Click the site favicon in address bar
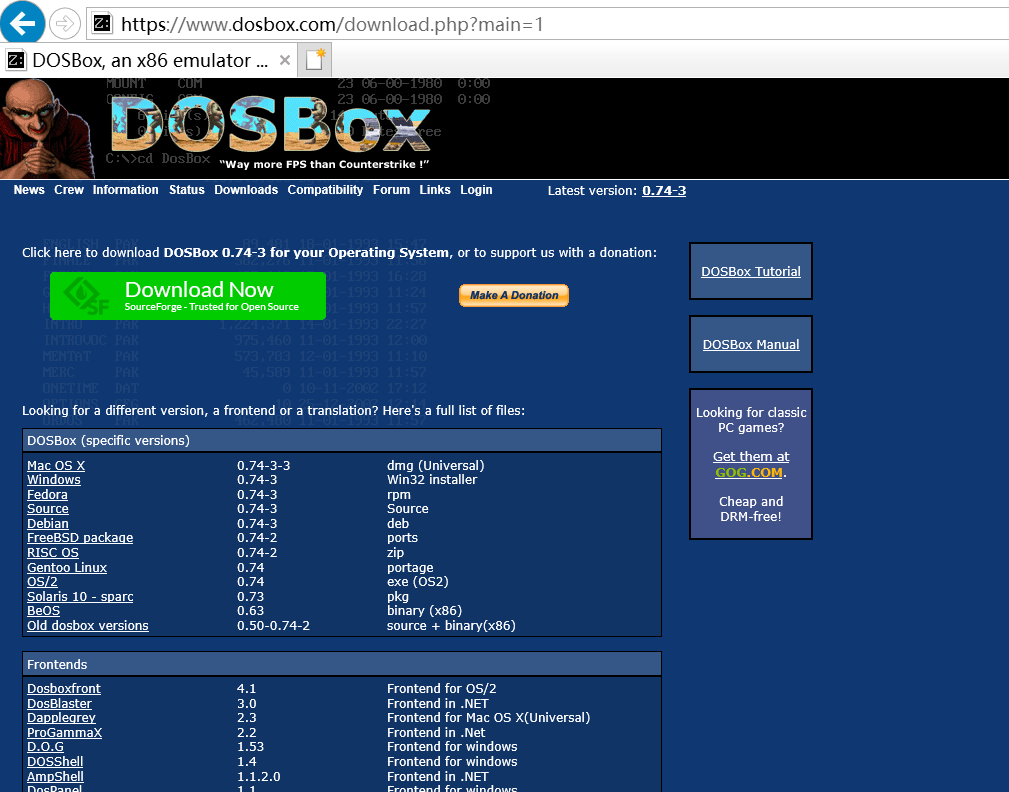1009x792 pixels. coord(102,24)
